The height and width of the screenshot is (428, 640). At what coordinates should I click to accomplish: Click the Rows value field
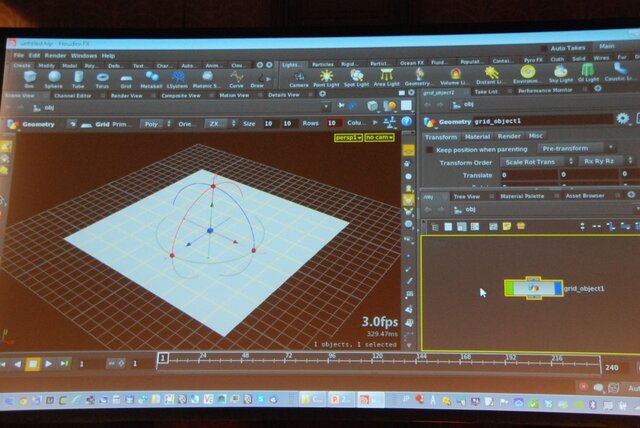(x=333, y=123)
